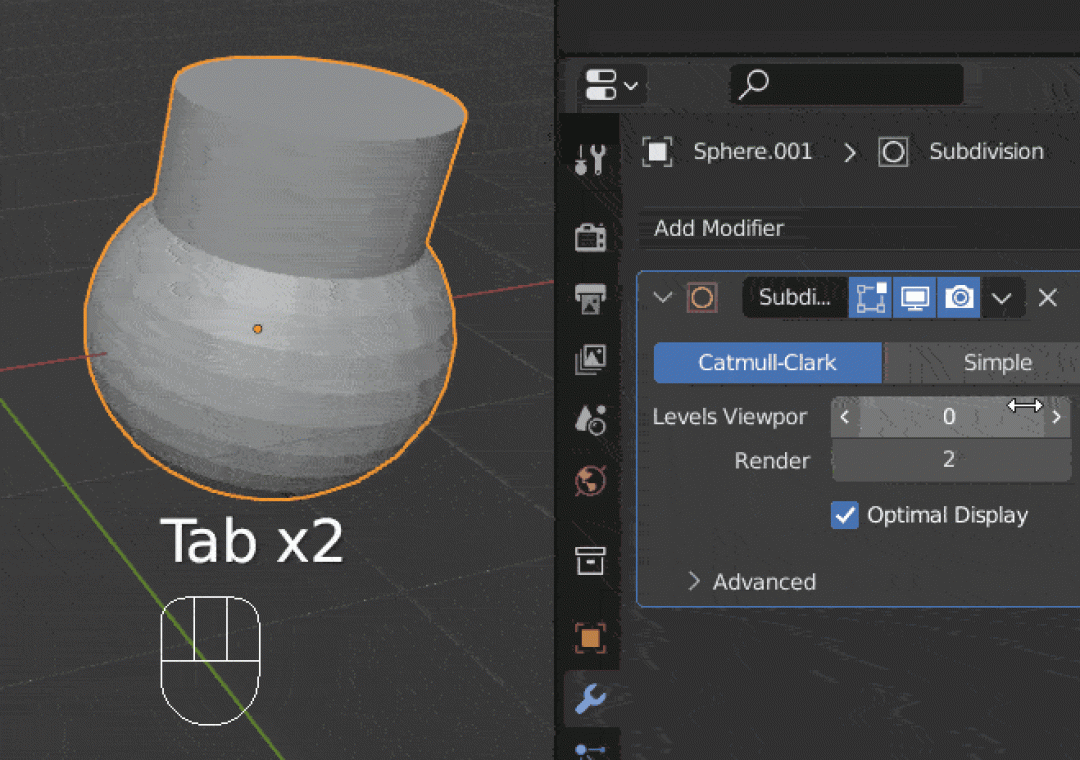Viewport: 1080px width, 760px height.
Task: Open the Render properties tab
Action: (590, 237)
